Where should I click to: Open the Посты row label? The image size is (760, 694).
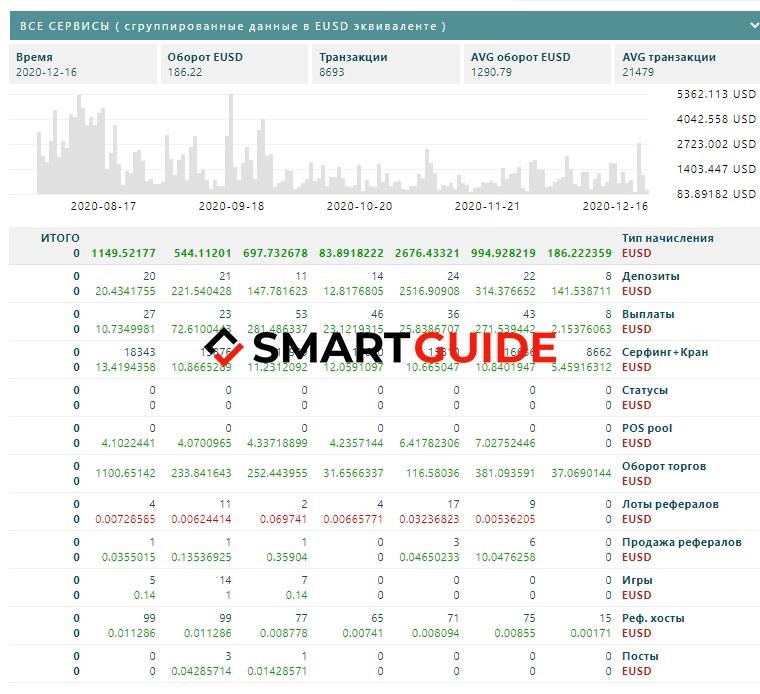click(640, 656)
